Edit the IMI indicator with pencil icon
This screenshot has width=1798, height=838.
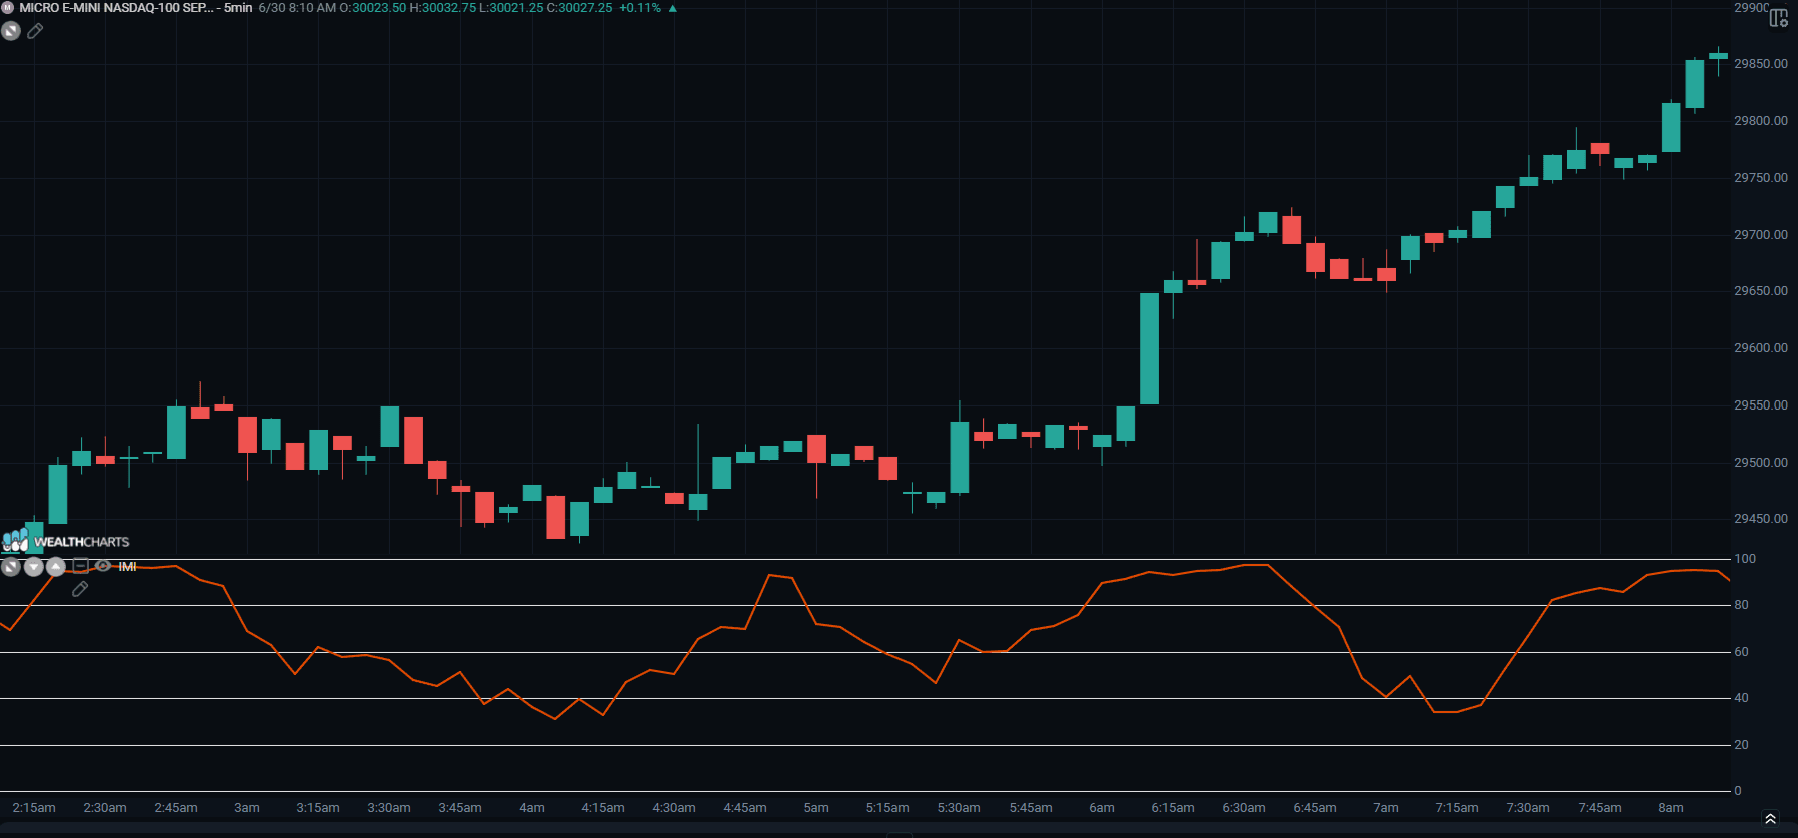click(80, 590)
